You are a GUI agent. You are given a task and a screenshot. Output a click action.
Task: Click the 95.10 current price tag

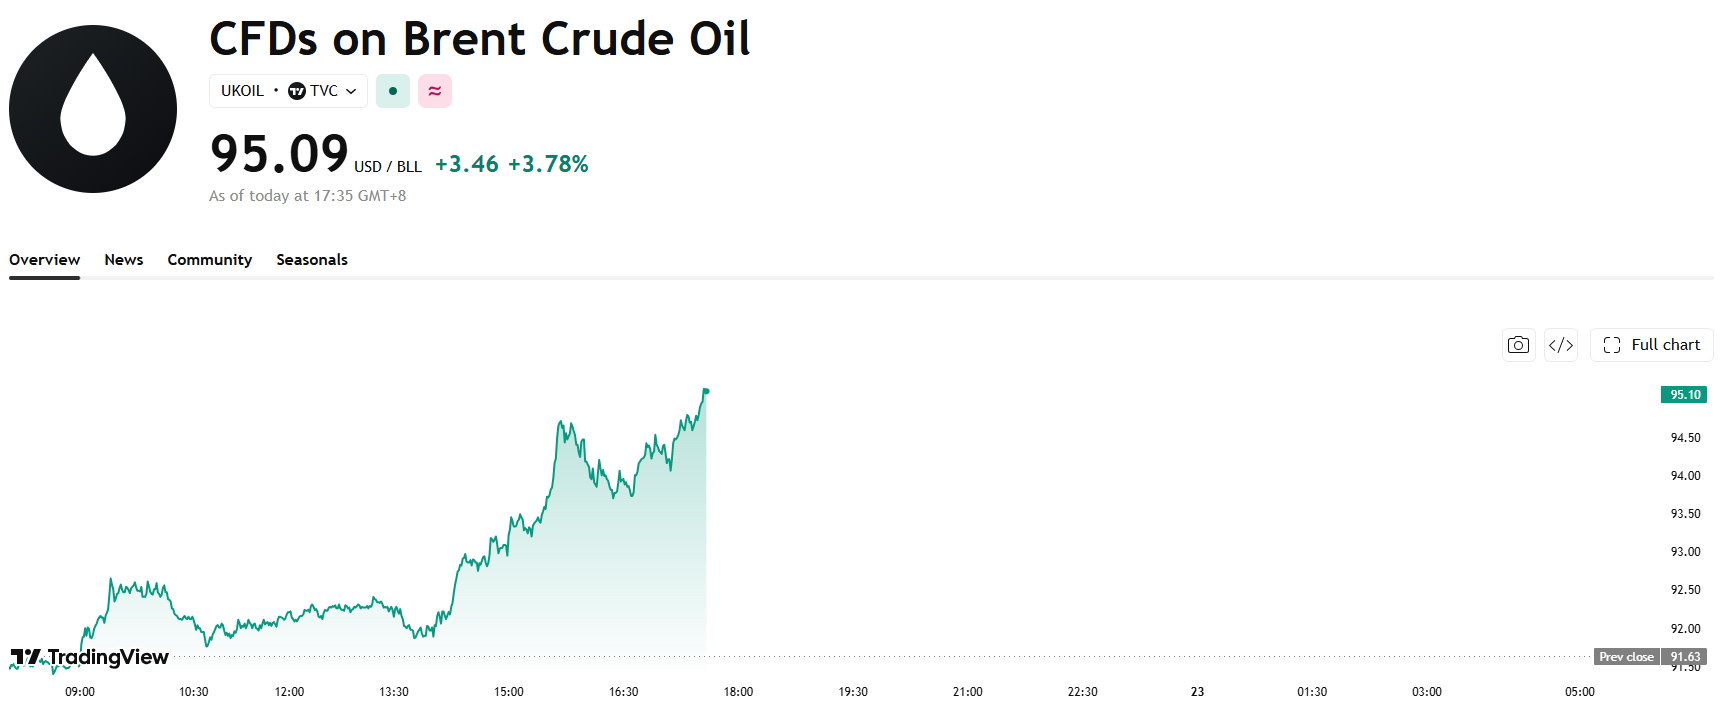click(1684, 394)
